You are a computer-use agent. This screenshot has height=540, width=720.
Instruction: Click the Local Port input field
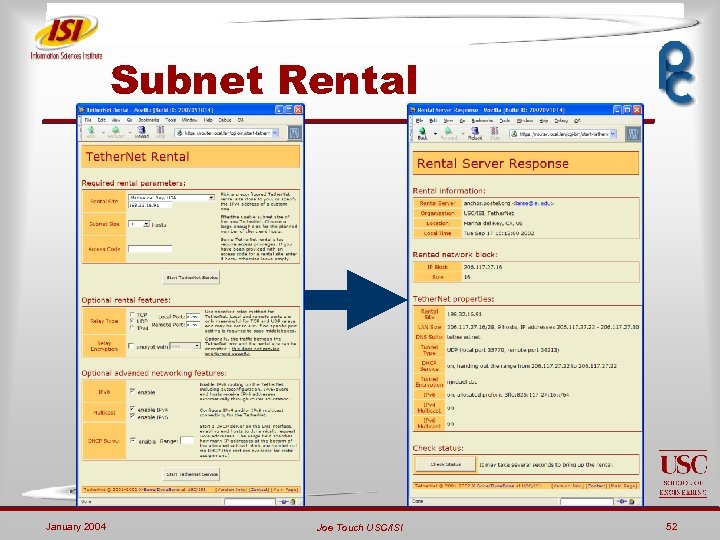point(193,316)
